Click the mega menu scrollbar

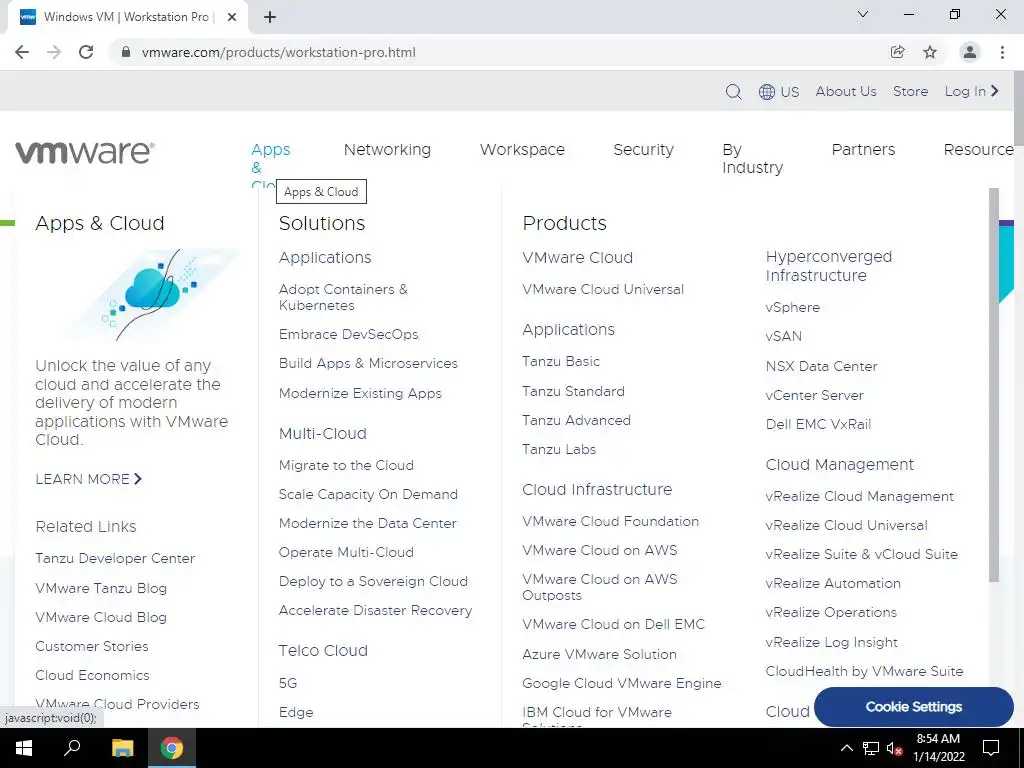click(x=994, y=385)
